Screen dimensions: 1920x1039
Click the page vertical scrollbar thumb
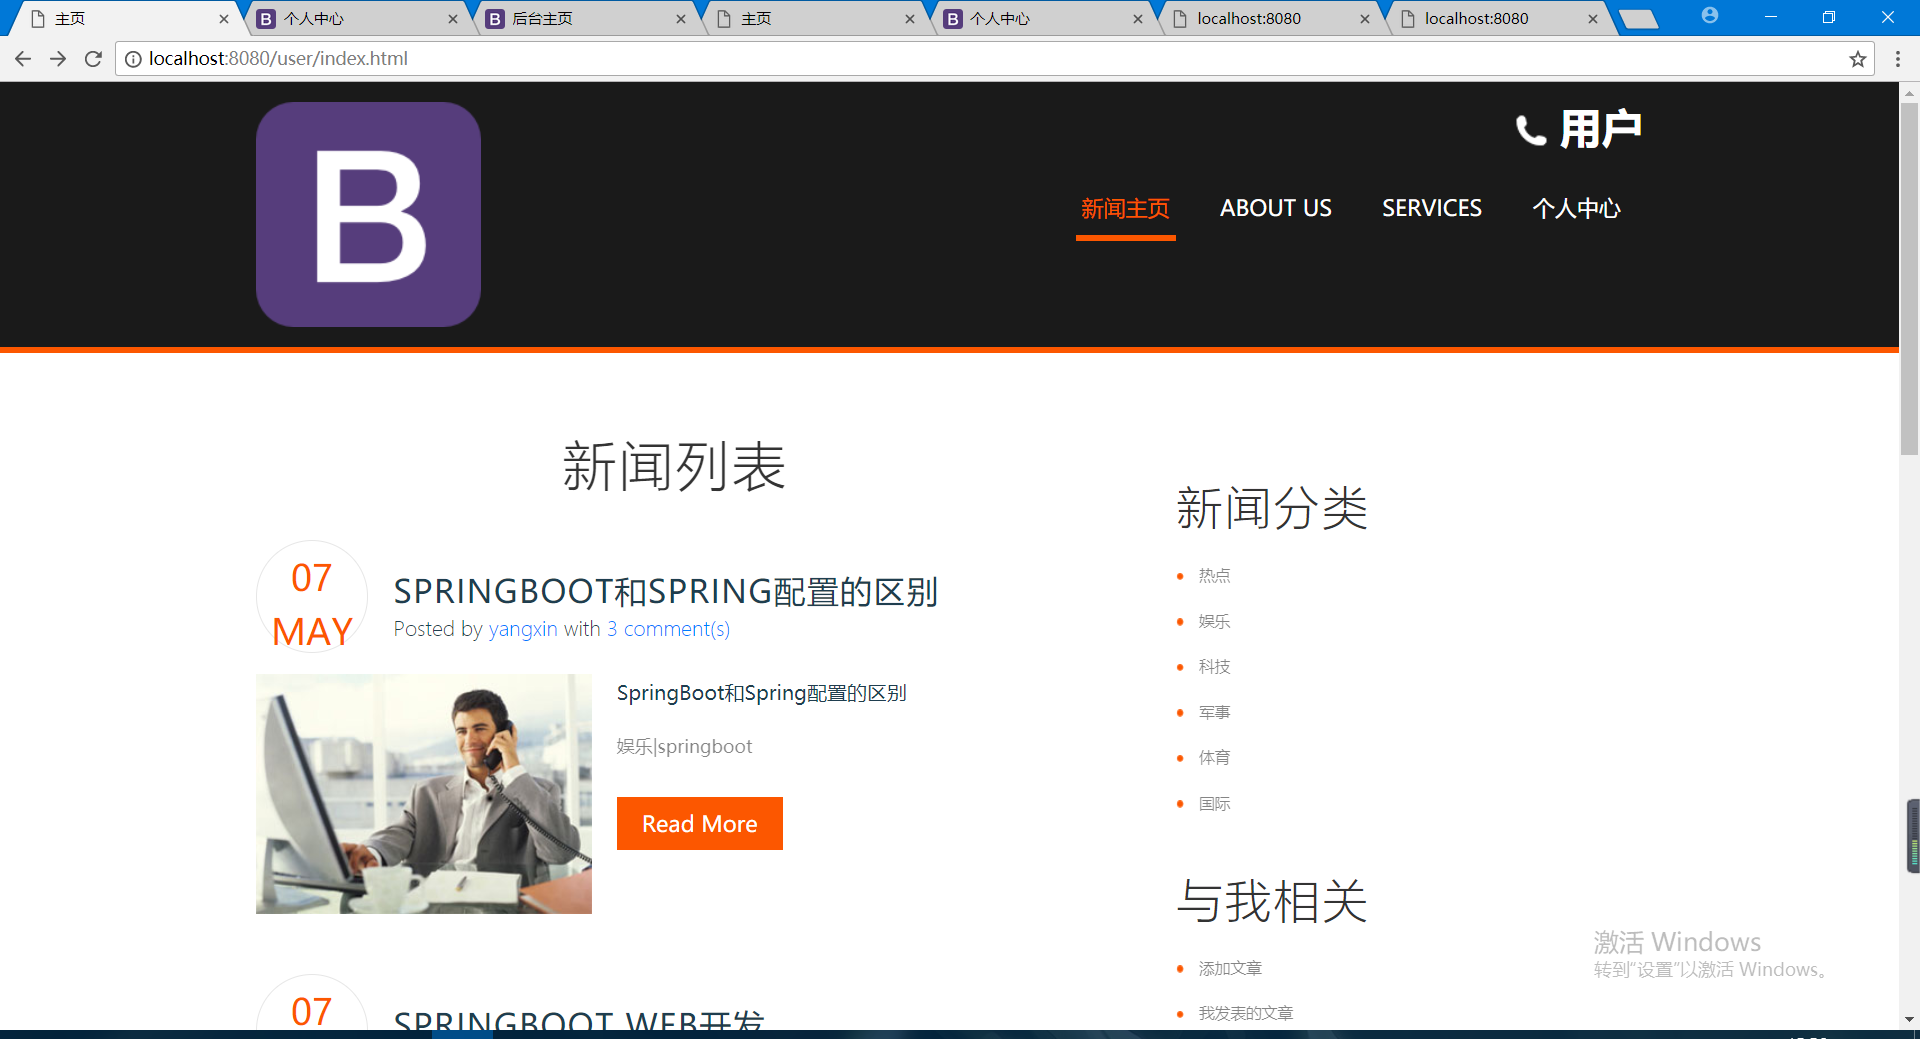(1909, 278)
